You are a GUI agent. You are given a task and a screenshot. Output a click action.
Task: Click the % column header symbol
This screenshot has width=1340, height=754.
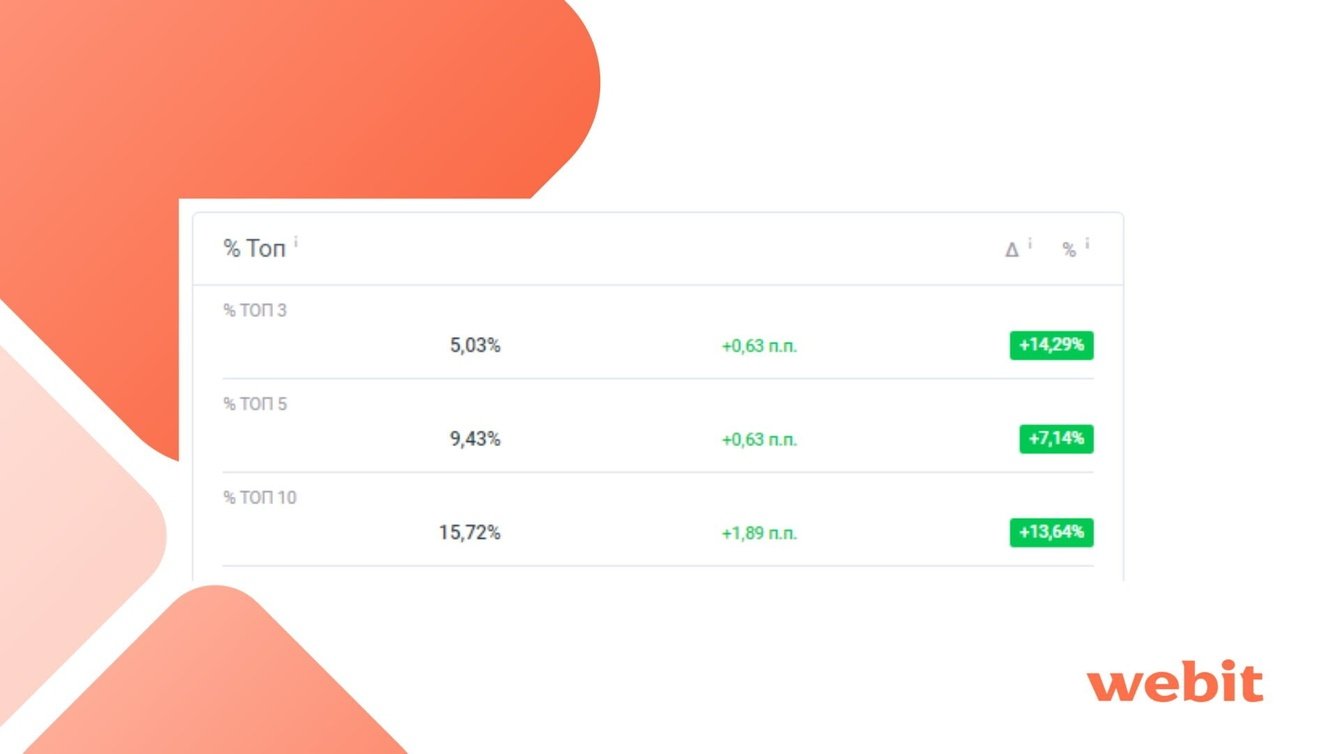pyautogui.click(x=1069, y=250)
